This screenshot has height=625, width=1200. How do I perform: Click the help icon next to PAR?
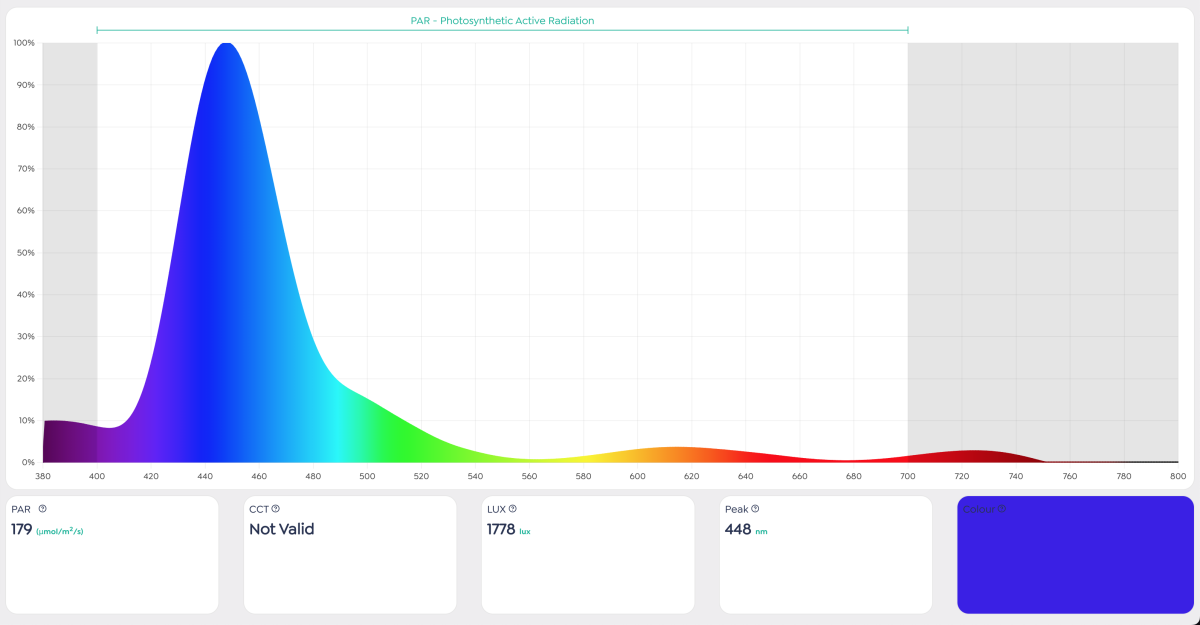[x=42, y=509]
